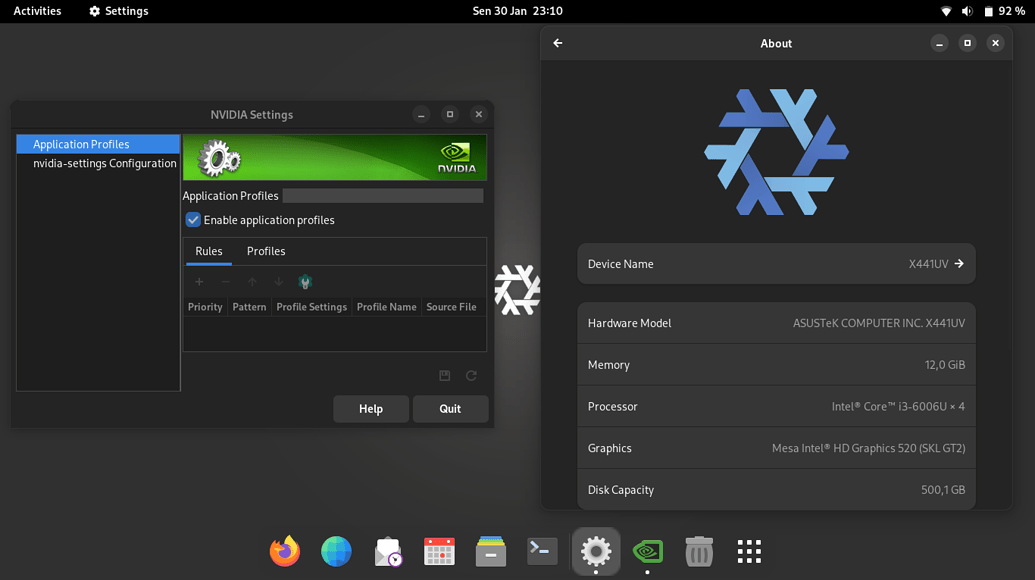The height and width of the screenshot is (580, 1035).
Task: Add a new rule with the plus icon
Action: tap(198, 282)
